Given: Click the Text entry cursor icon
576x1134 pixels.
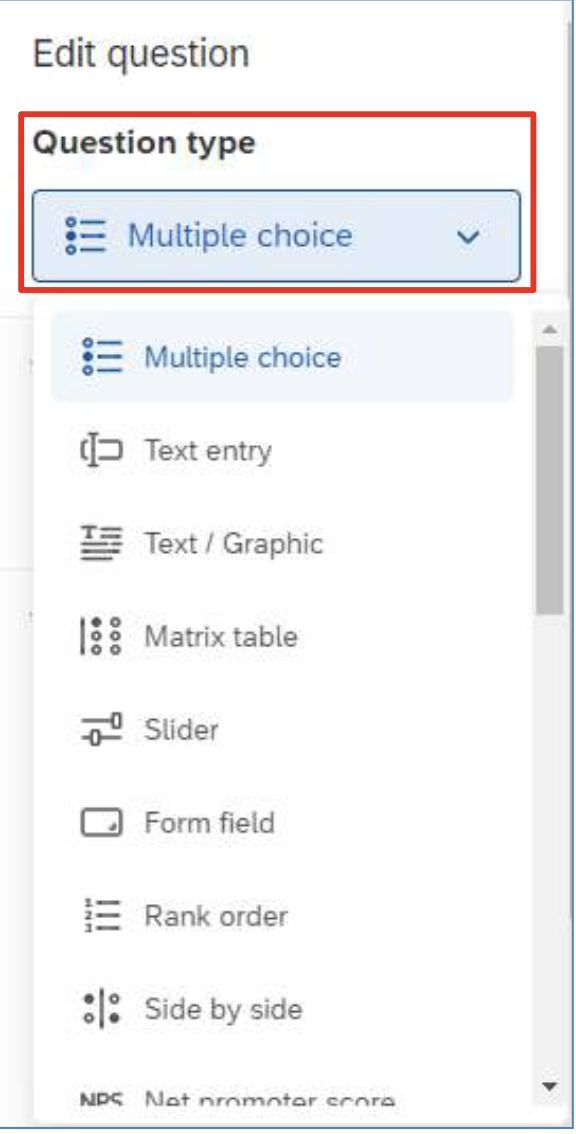Looking at the screenshot, I should [101, 451].
